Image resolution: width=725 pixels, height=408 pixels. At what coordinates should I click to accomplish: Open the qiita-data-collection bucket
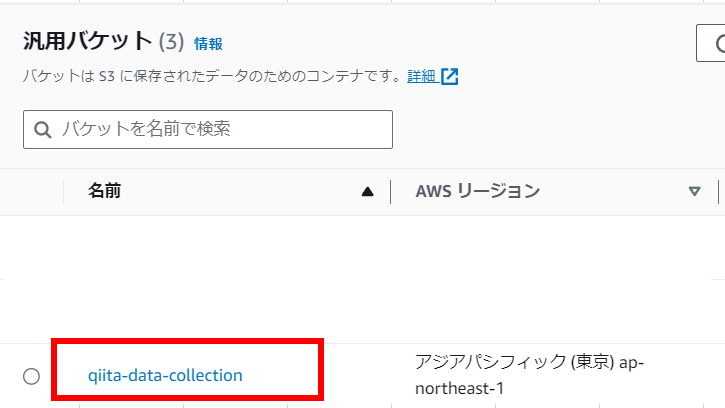point(165,376)
